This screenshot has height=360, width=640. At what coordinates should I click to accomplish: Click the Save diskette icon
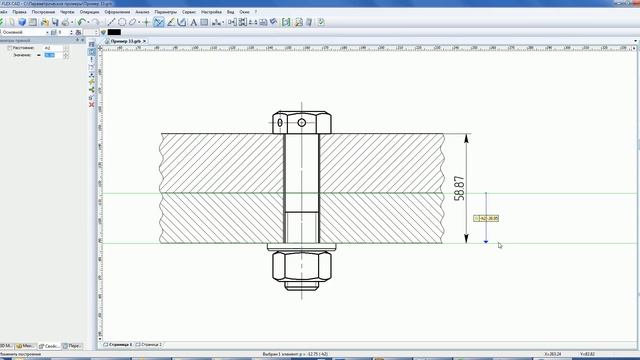coord(55,22)
